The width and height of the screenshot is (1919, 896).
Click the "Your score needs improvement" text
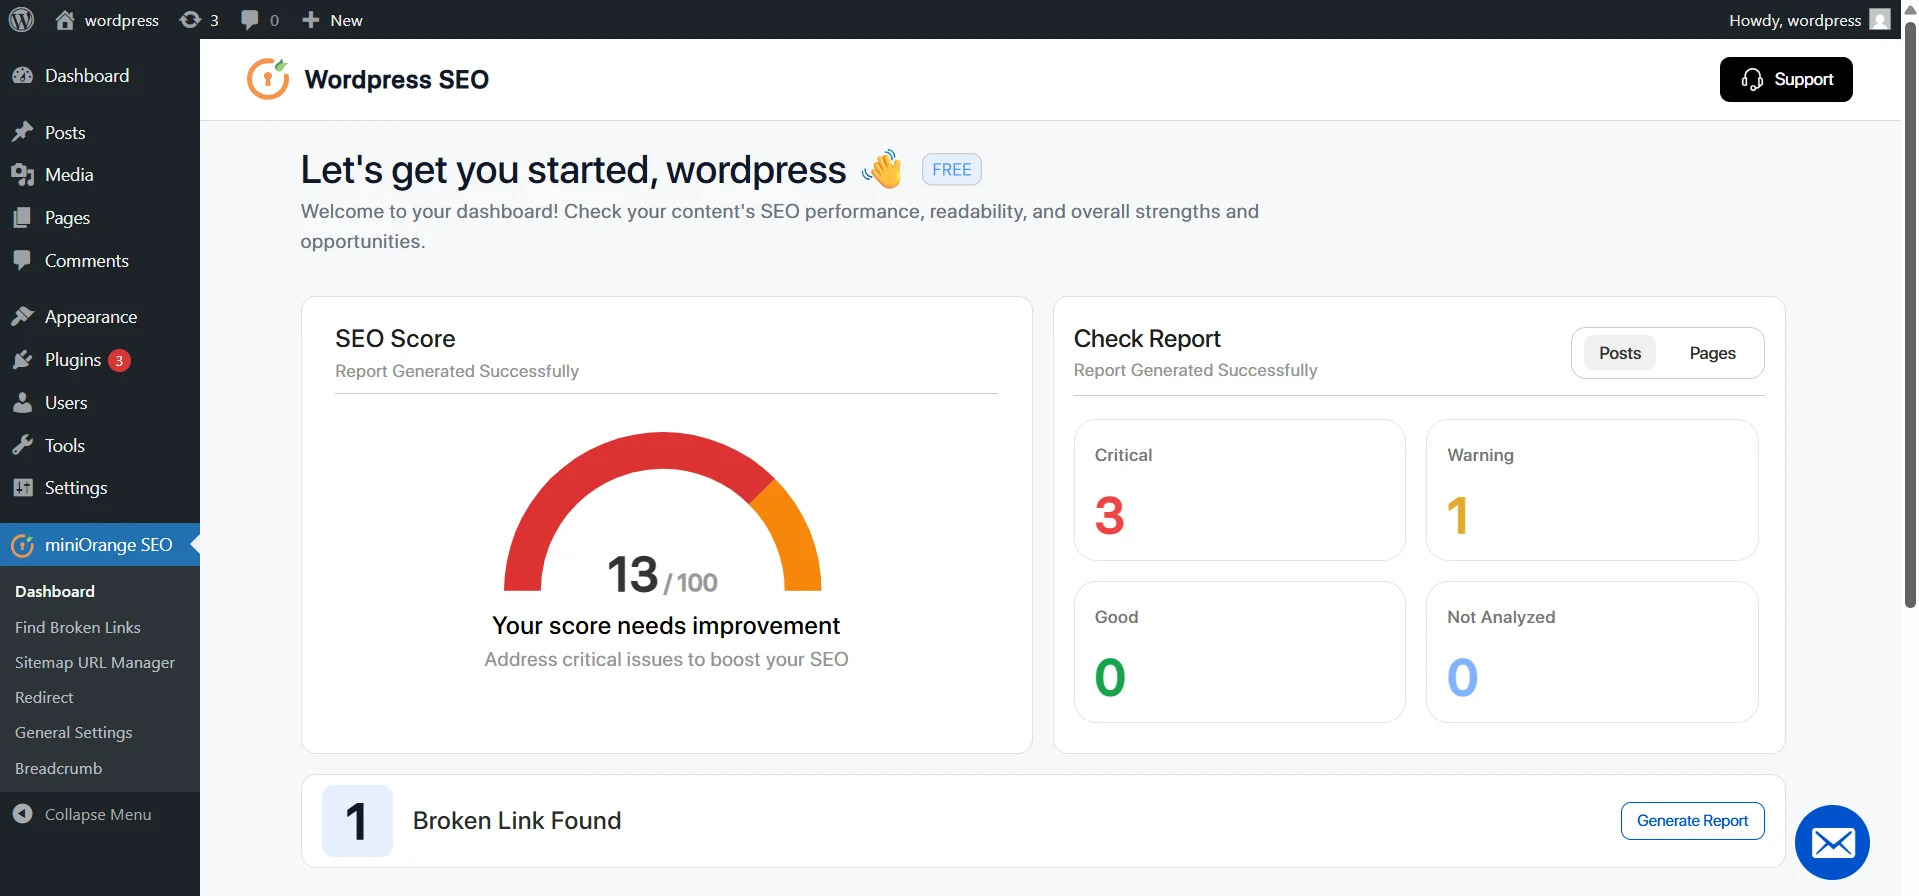(x=666, y=626)
